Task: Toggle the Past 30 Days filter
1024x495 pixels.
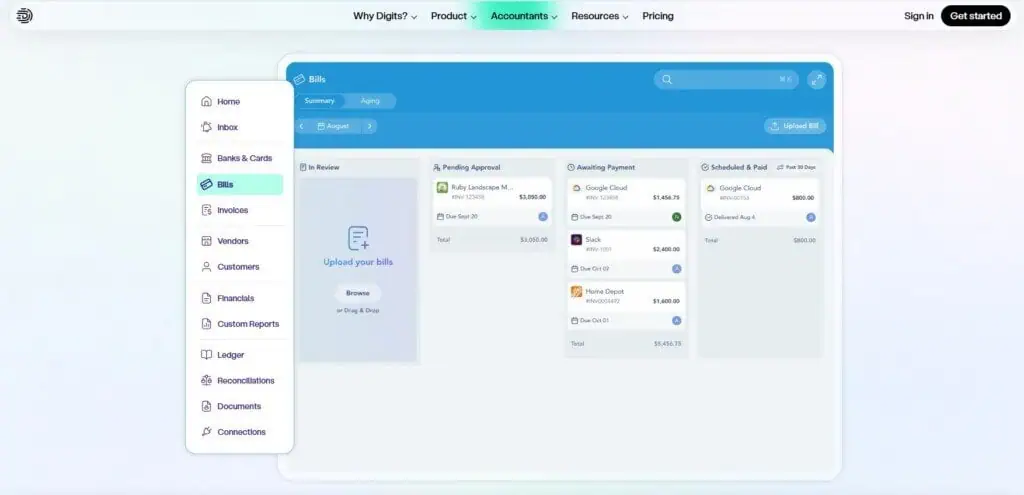Action: click(x=799, y=167)
